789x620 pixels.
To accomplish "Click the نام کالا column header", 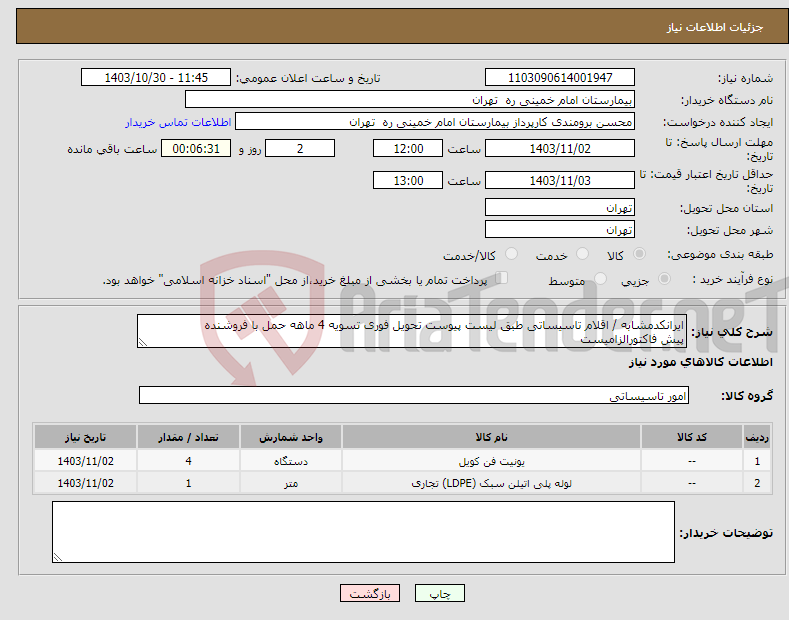I will coord(491,437).
